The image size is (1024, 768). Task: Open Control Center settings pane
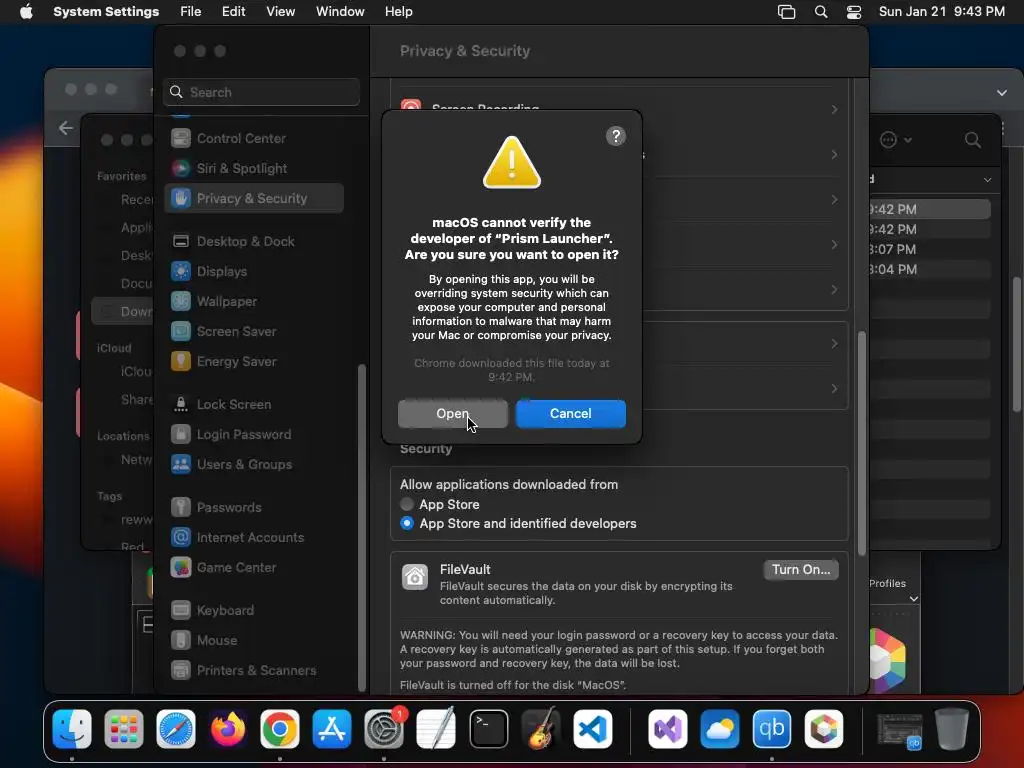pyautogui.click(x=254, y=138)
